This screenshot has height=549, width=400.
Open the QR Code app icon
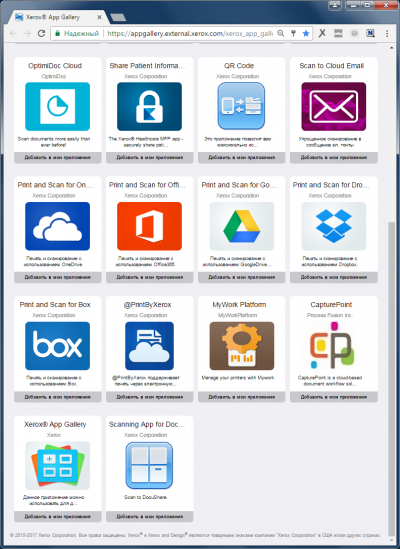[241, 106]
